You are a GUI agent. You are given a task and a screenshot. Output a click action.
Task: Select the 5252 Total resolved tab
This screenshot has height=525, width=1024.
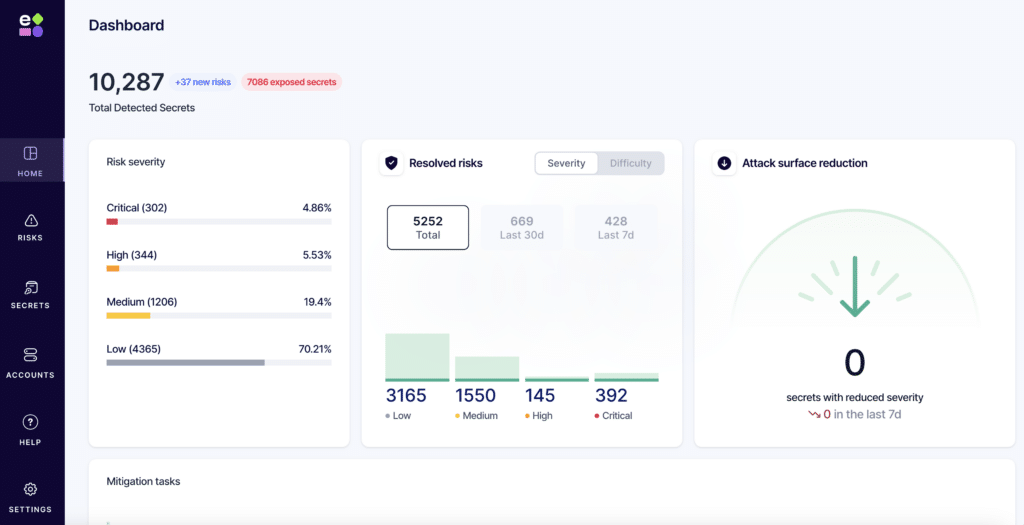click(427, 227)
